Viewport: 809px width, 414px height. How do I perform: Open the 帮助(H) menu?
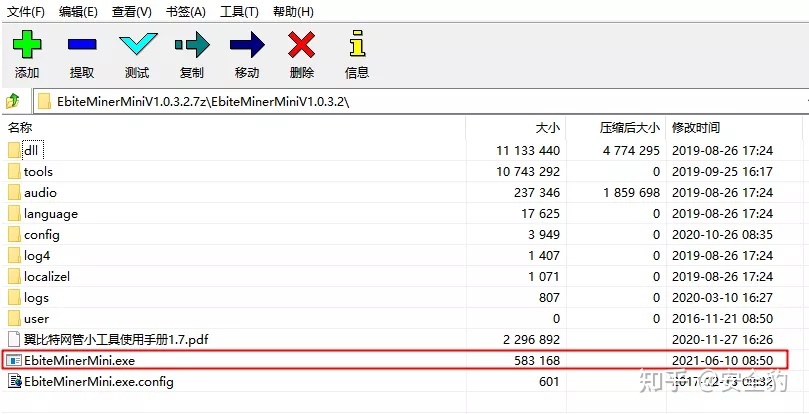pyautogui.click(x=294, y=12)
